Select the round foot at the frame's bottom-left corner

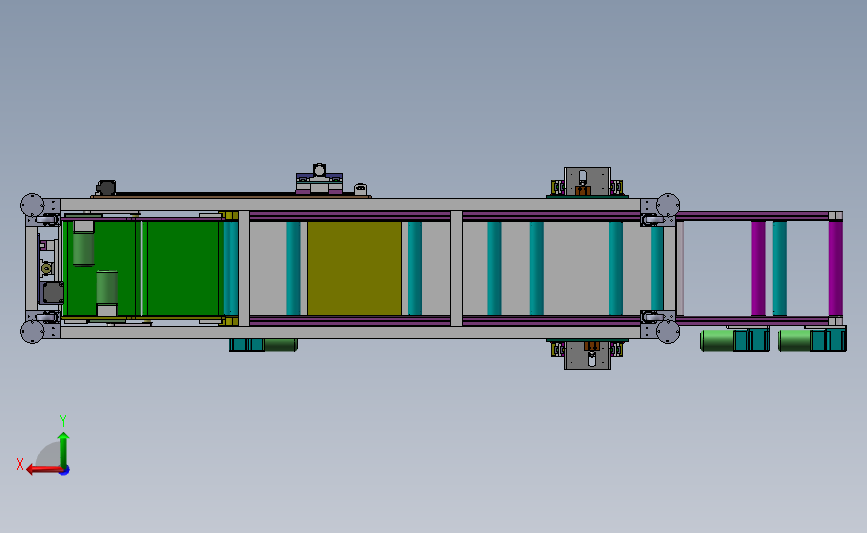pyautogui.click(x=32, y=332)
